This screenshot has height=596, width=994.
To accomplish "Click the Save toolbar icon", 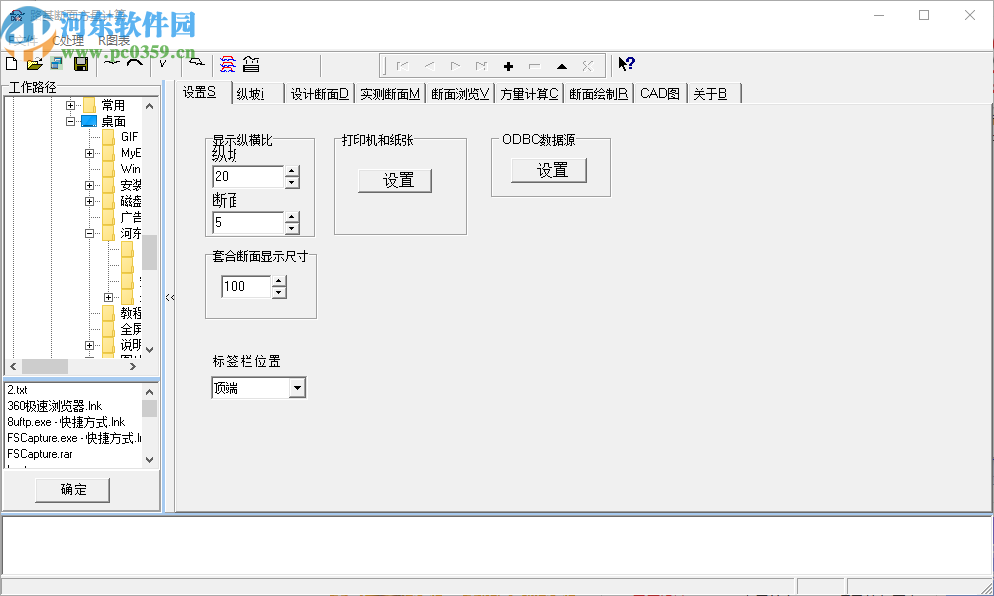I will (83, 63).
